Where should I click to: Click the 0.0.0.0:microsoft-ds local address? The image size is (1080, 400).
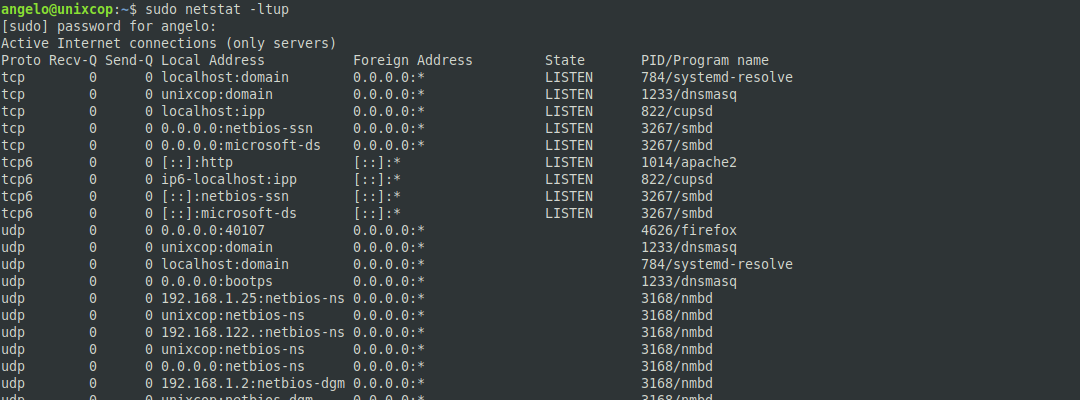tap(241, 146)
